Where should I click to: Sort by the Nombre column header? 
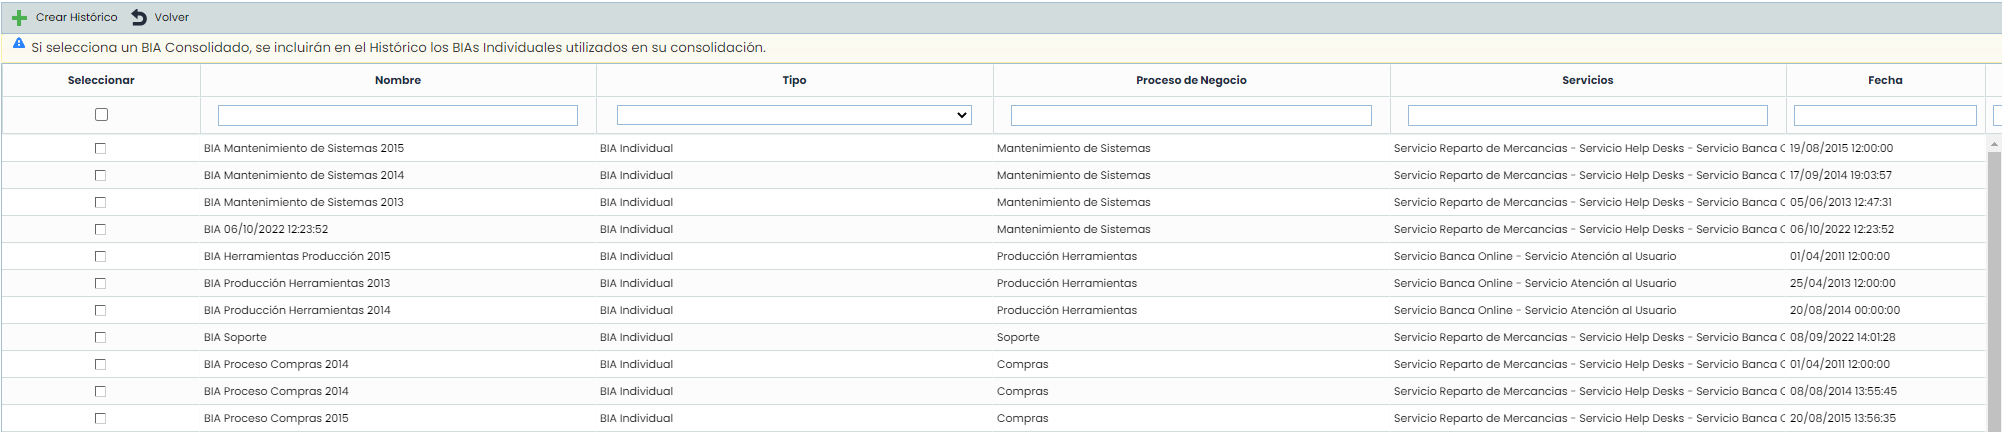click(398, 80)
